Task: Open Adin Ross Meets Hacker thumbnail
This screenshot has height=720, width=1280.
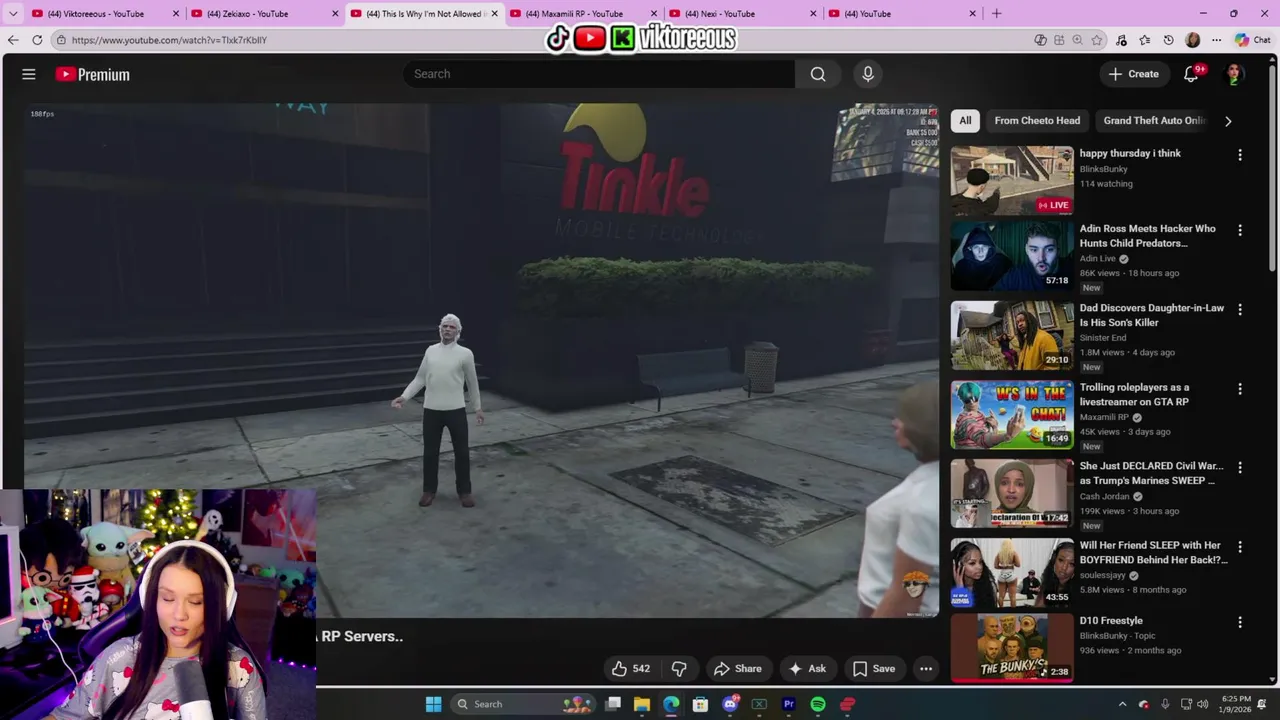Action: click(1012, 256)
